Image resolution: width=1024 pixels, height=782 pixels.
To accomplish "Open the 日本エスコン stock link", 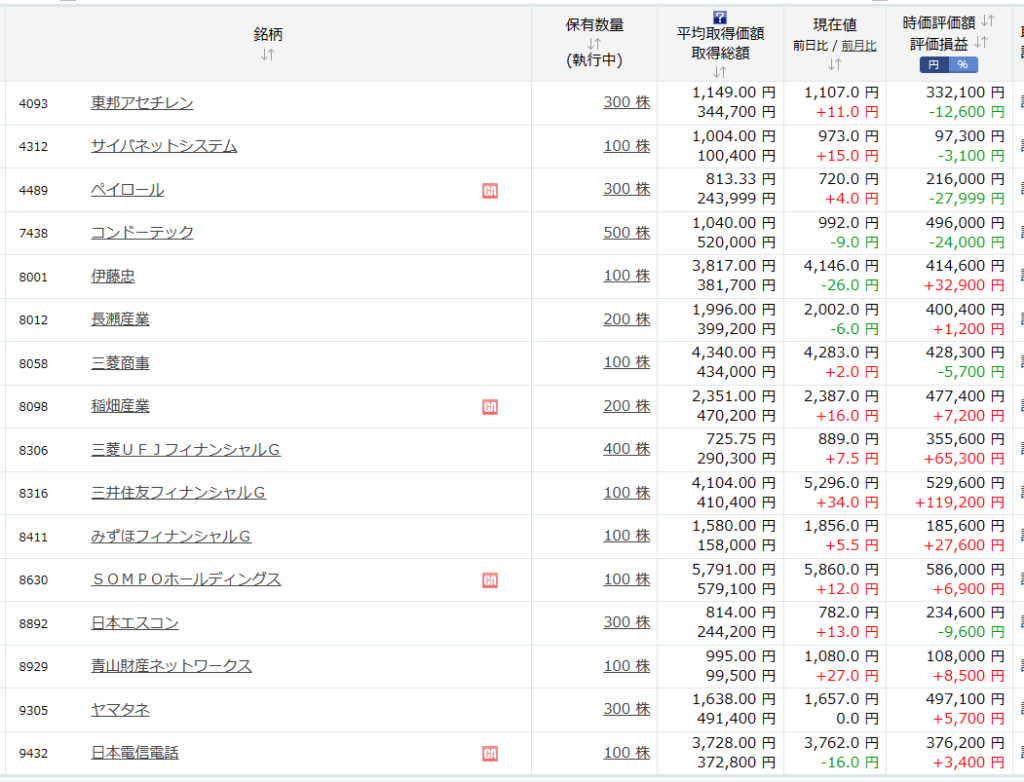I will 135,623.
